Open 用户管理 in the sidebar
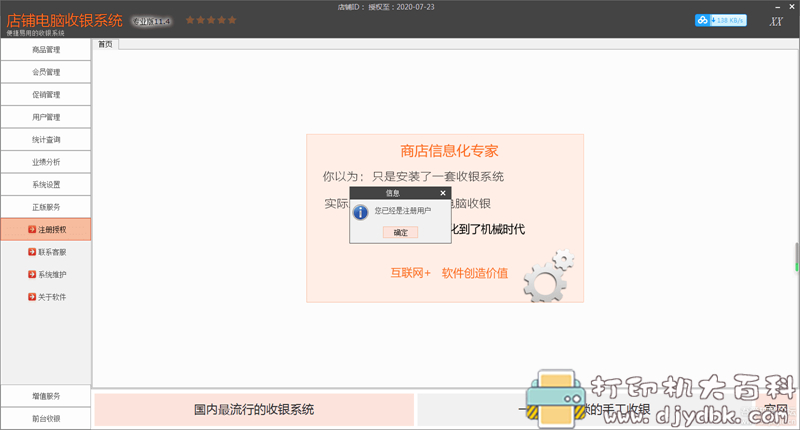Image resolution: width=800 pixels, height=430 pixels. click(x=46, y=117)
